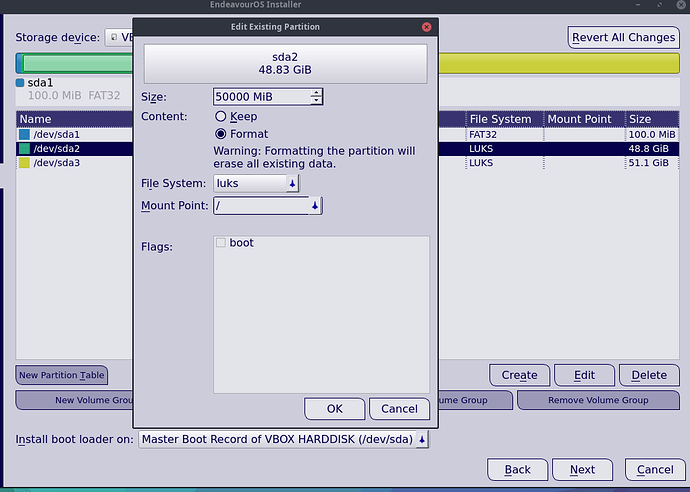Click into the Mount Point text field
The width and height of the screenshot is (690, 492).
pyautogui.click(x=261, y=206)
